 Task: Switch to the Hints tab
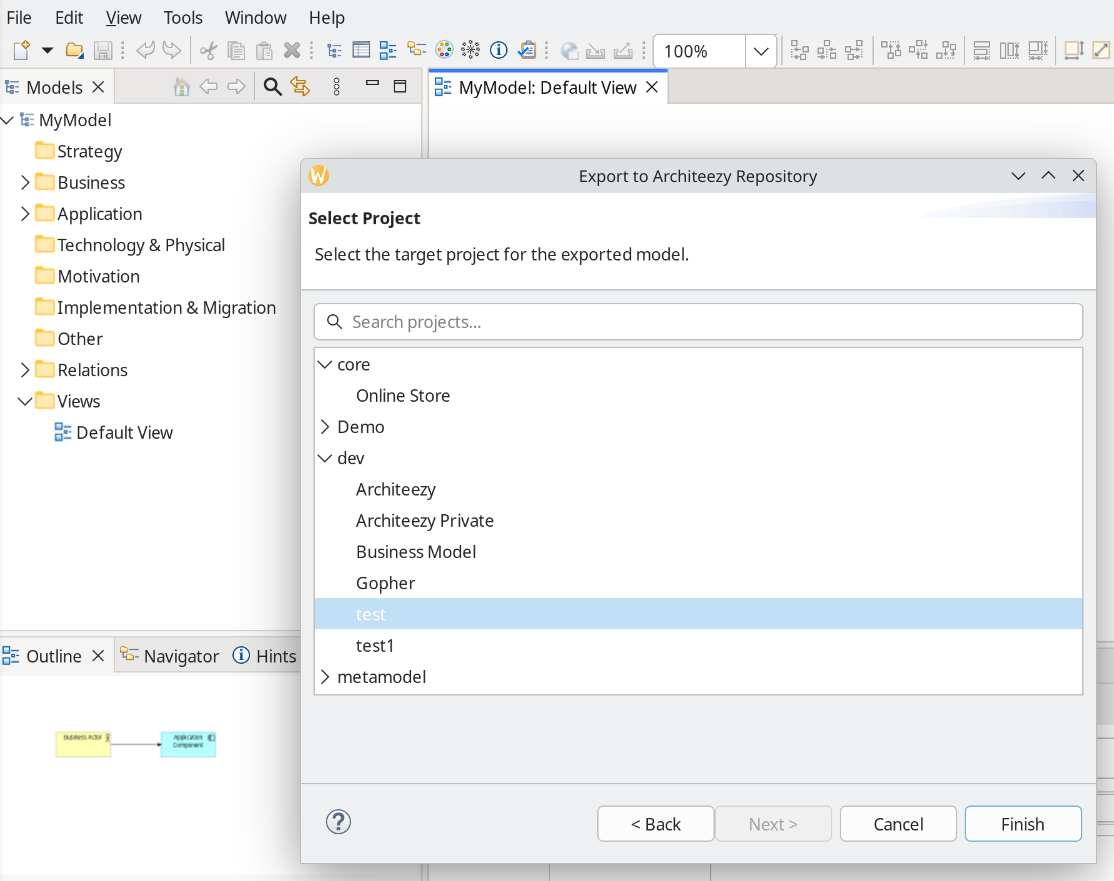(x=264, y=656)
